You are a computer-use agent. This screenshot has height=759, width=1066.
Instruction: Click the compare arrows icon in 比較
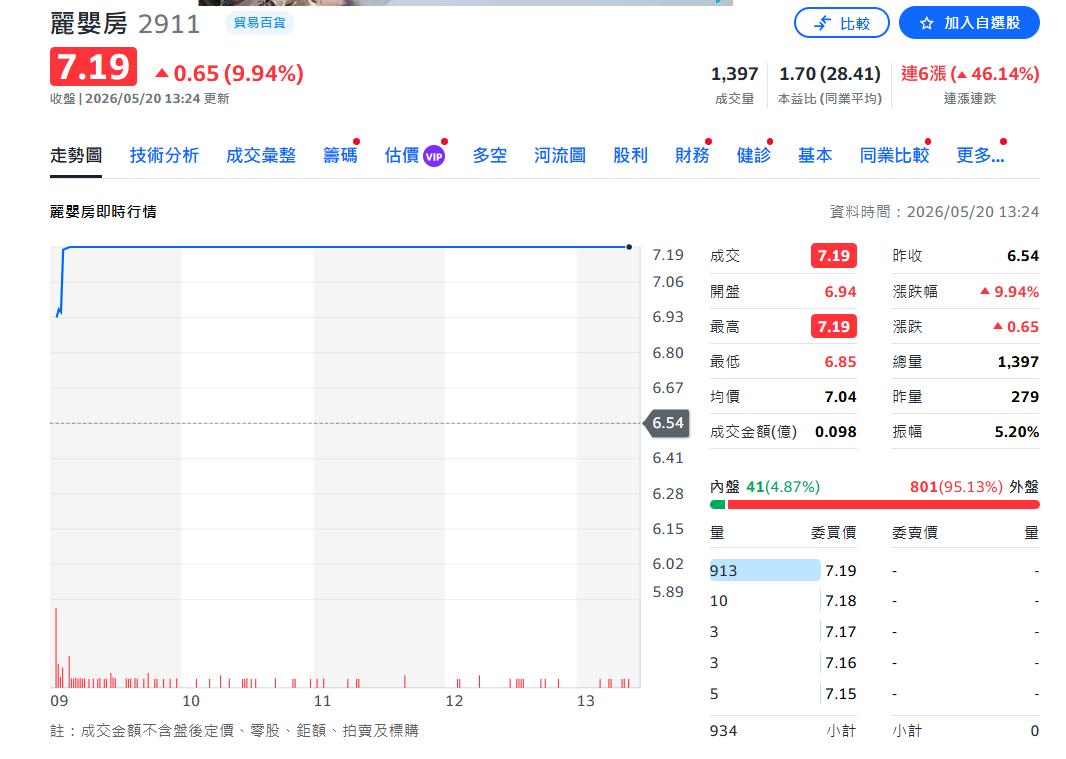[x=823, y=24]
